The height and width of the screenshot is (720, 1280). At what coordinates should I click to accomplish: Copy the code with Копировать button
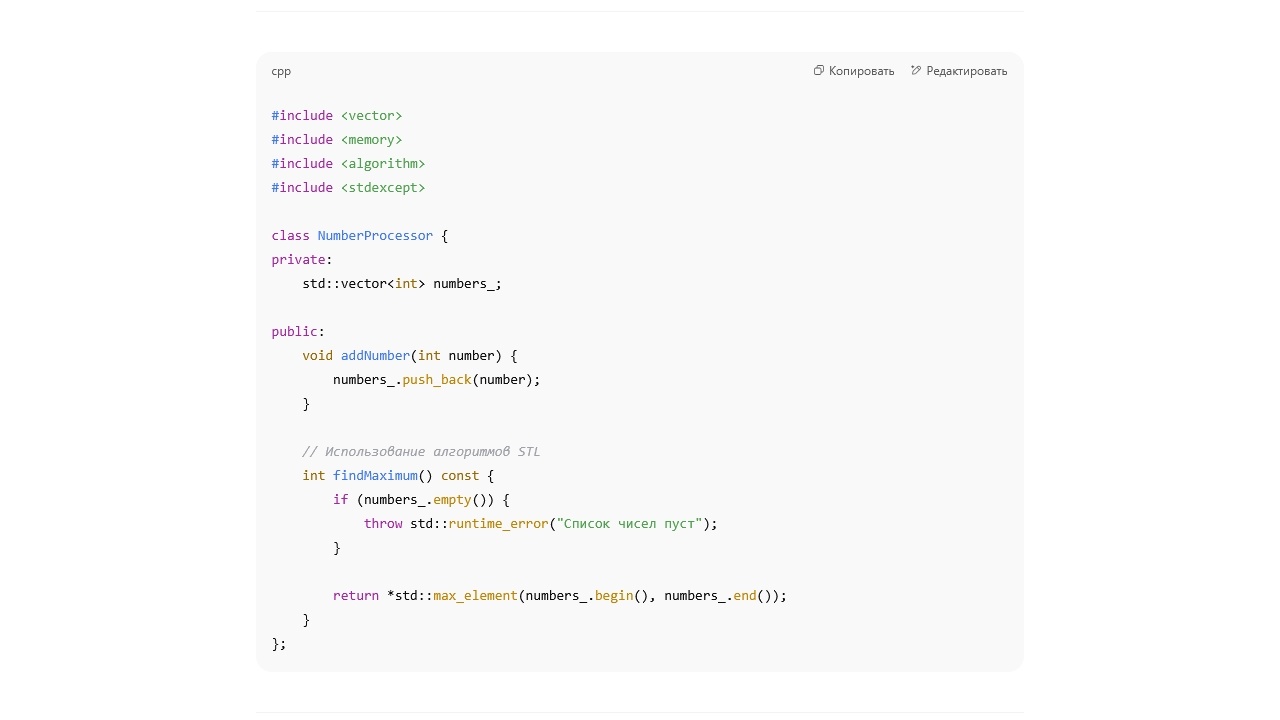coord(860,70)
